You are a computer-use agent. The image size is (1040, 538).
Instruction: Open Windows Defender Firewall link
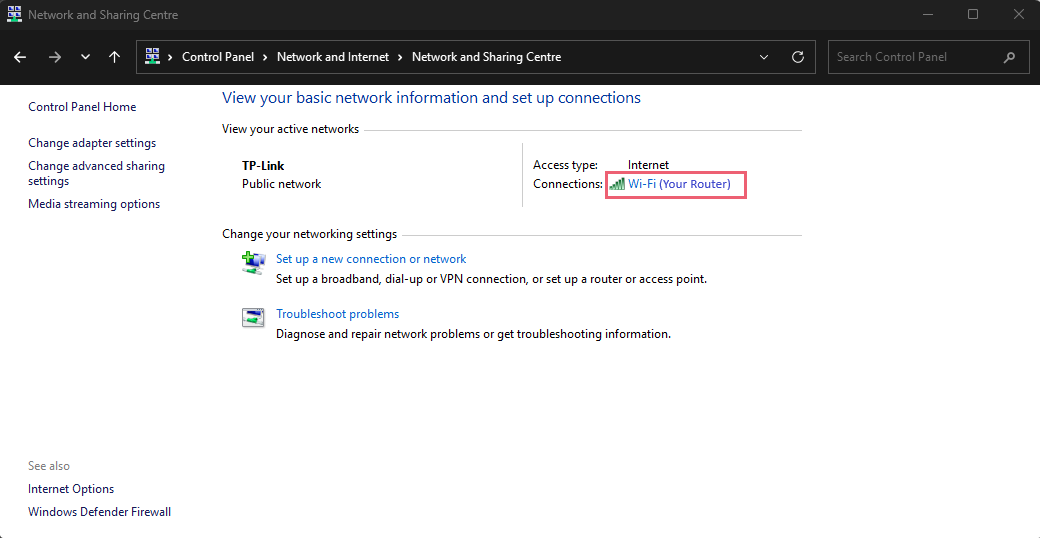click(99, 512)
